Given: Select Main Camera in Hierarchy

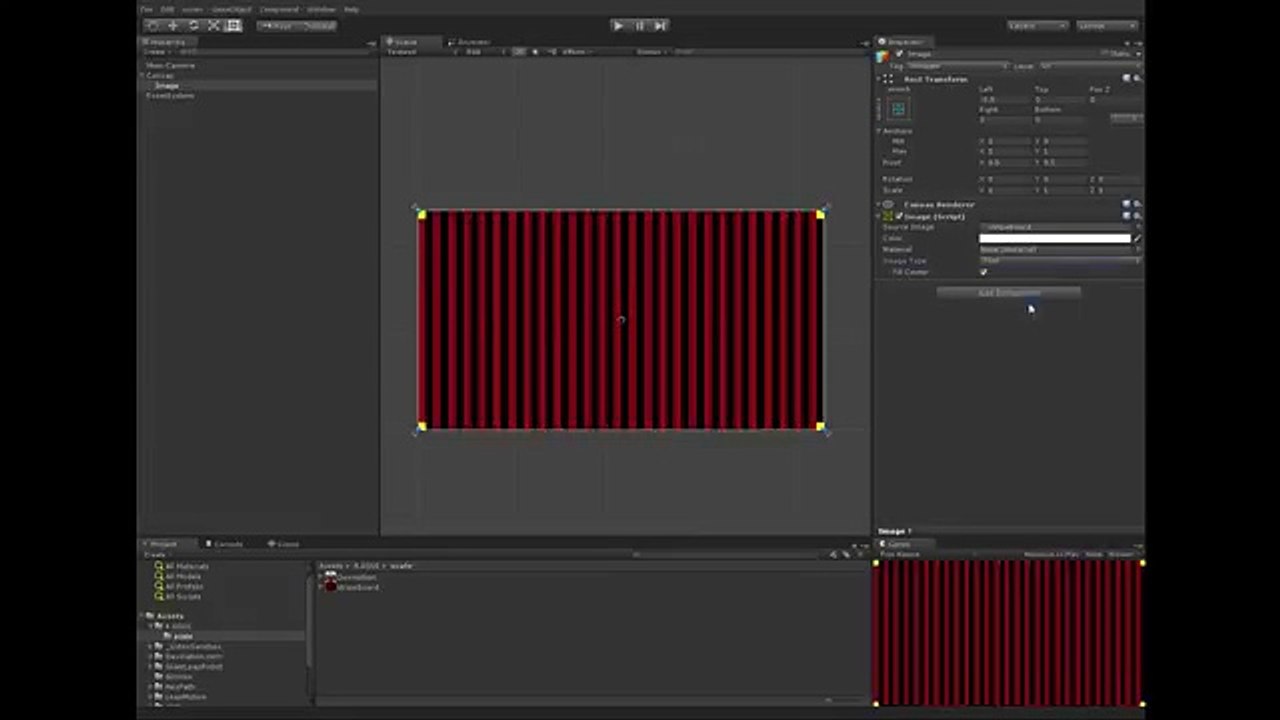Looking at the screenshot, I should 171,66.
